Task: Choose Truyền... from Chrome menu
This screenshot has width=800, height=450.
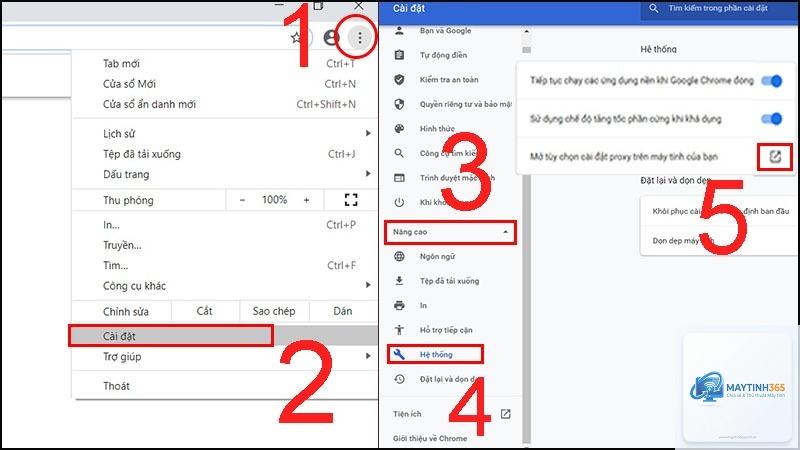Action: point(224,245)
